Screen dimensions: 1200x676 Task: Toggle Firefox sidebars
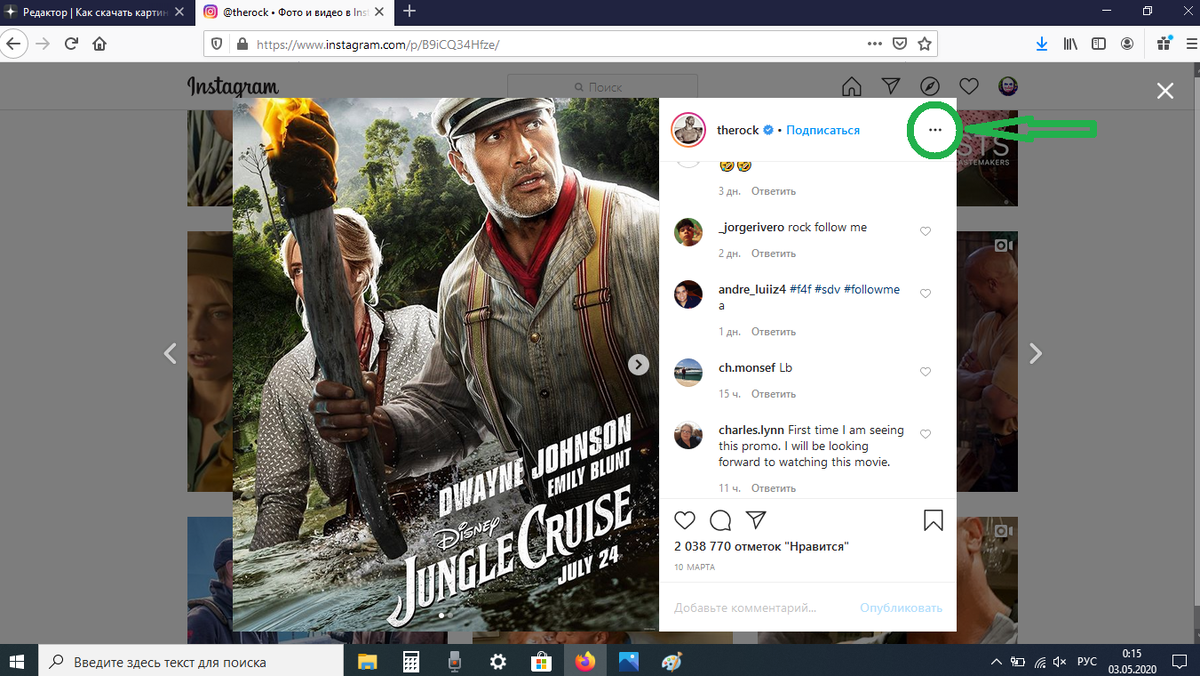point(1099,44)
